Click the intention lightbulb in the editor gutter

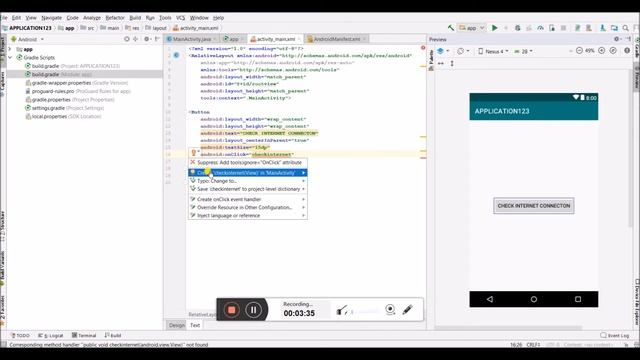[x=194, y=153]
